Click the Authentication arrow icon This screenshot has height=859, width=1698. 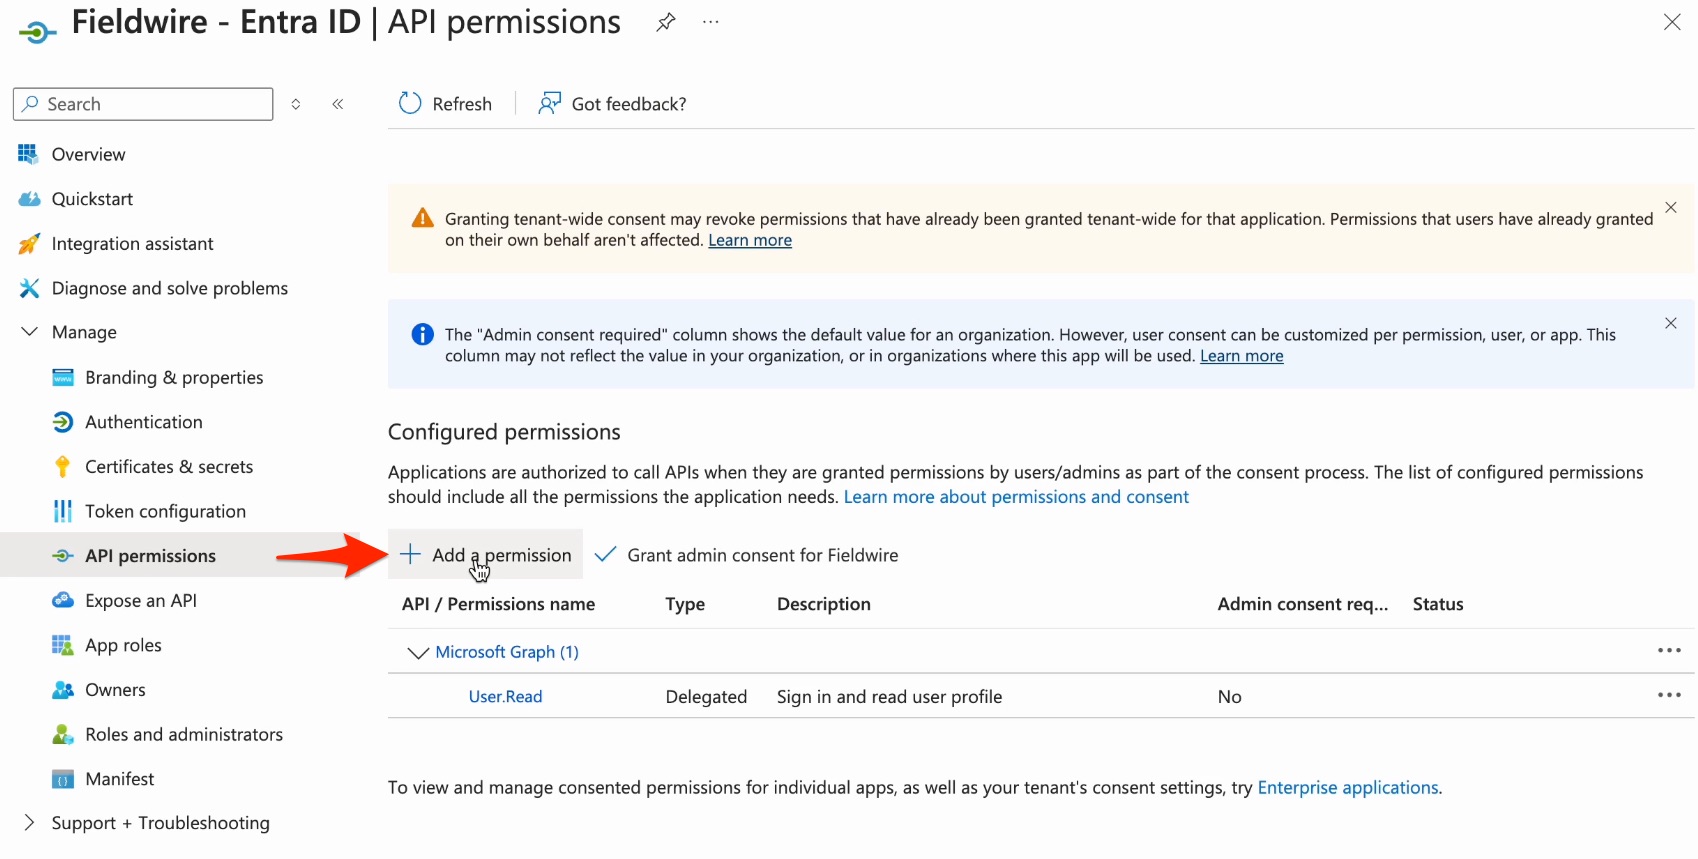click(x=62, y=422)
